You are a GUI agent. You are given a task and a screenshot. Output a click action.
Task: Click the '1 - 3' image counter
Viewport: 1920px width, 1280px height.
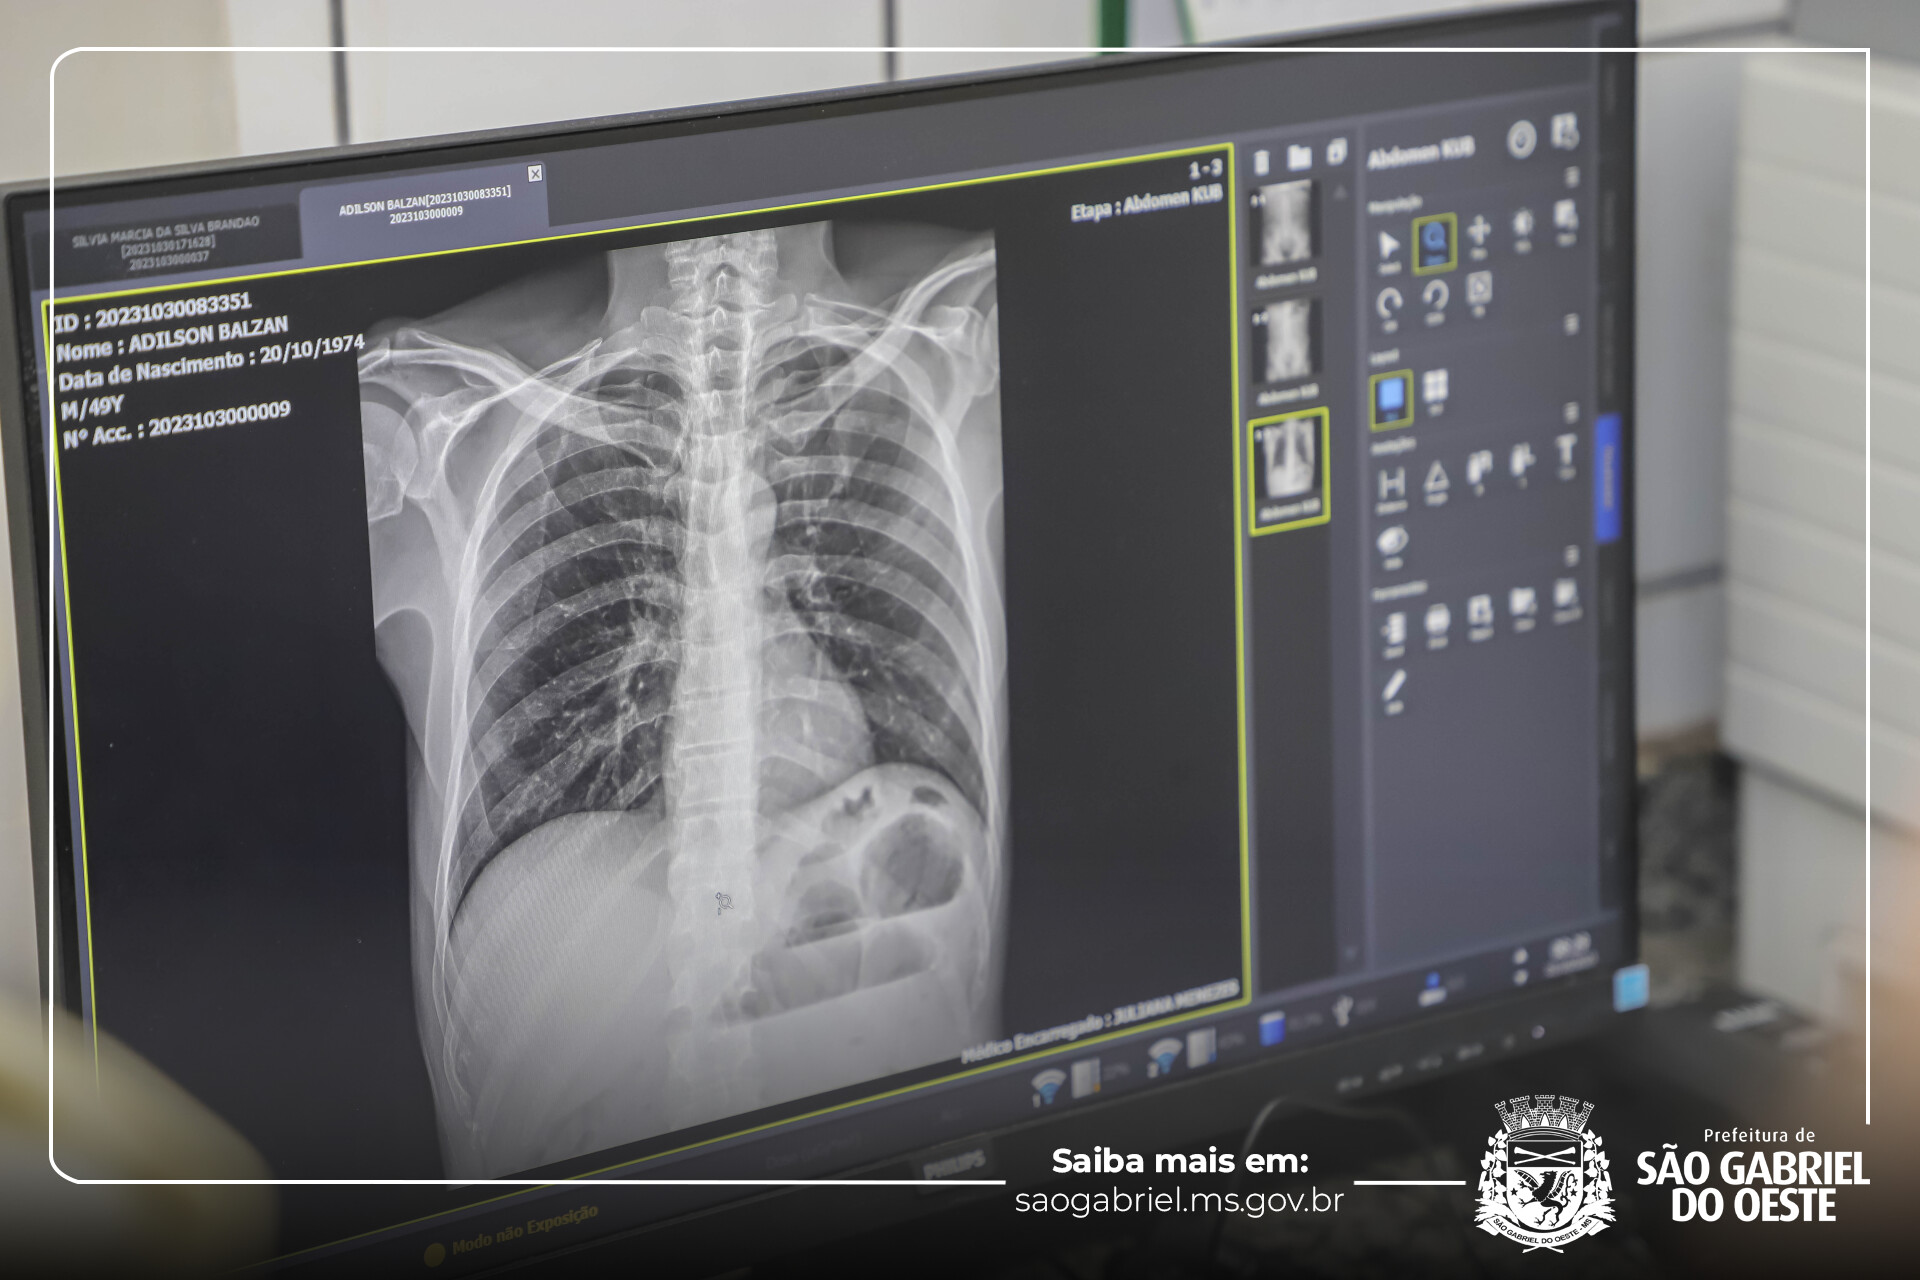tap(1205, 168)
